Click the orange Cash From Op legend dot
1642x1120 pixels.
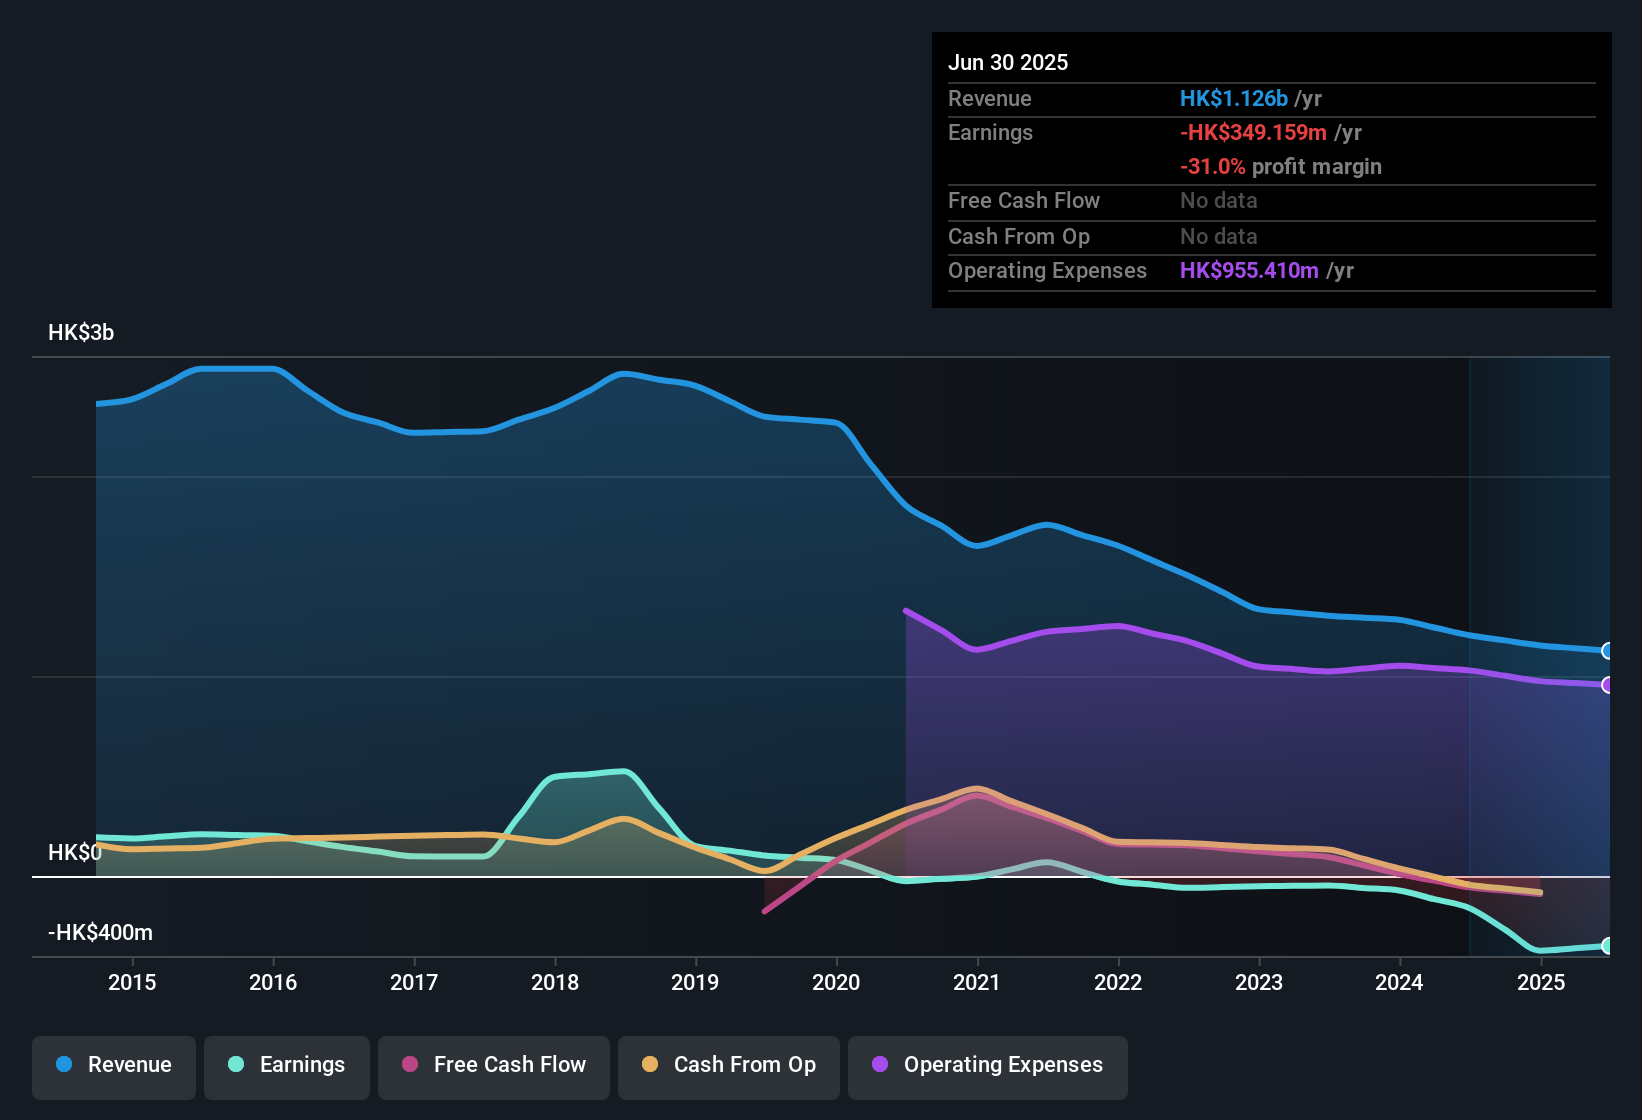[650, 1065]
